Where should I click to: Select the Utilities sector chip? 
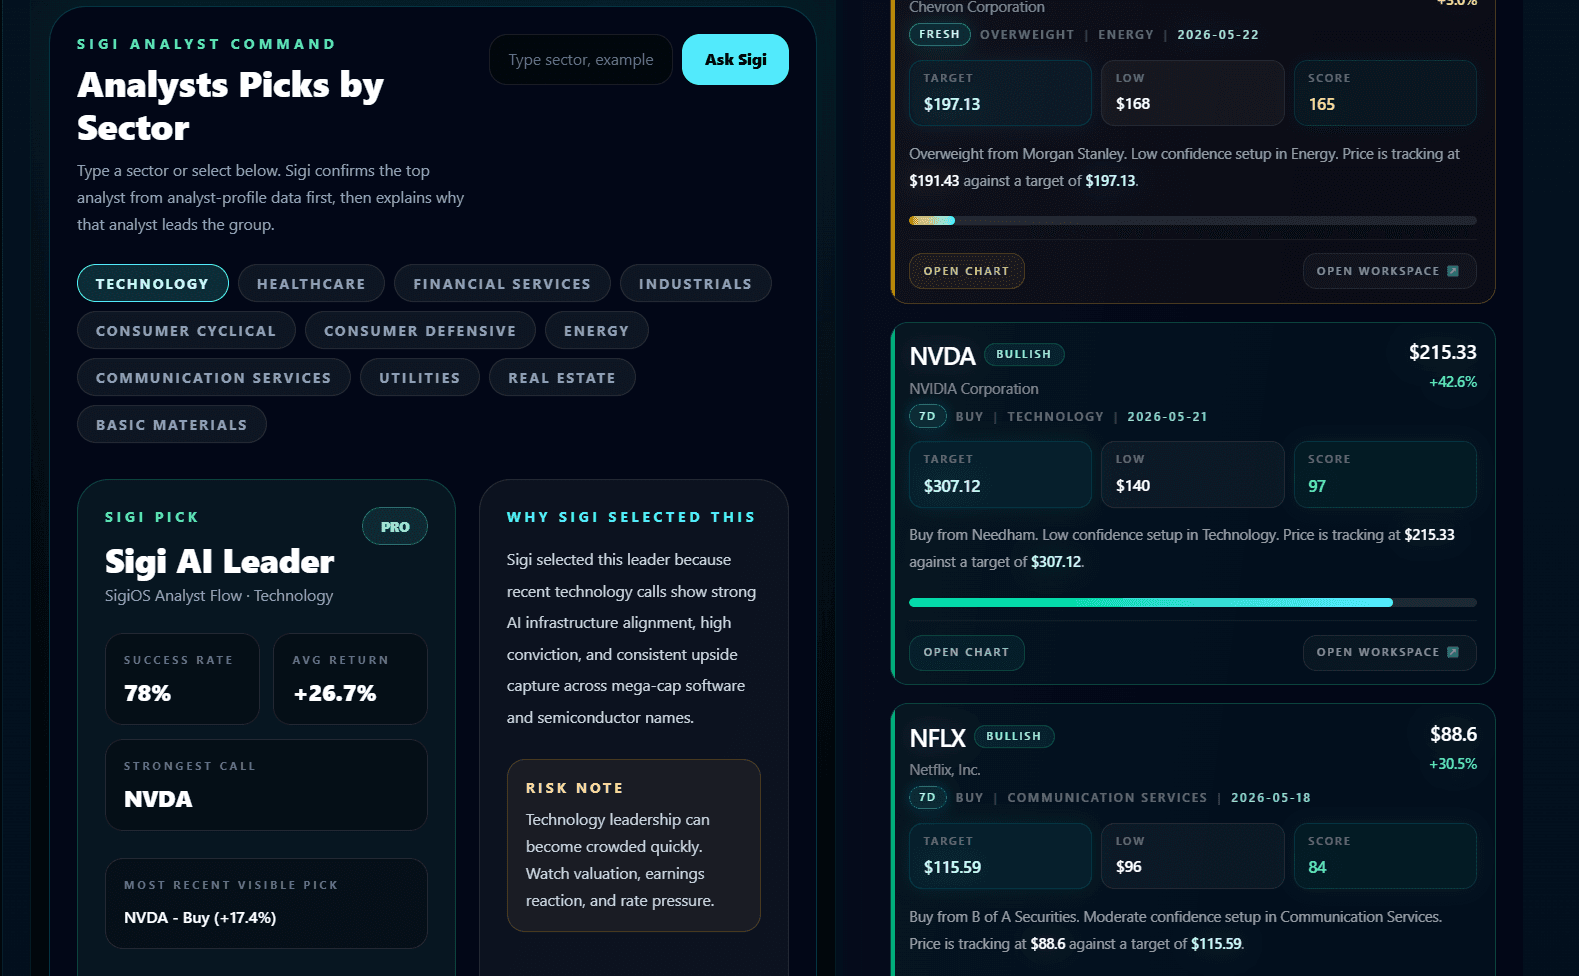point(420,377)
